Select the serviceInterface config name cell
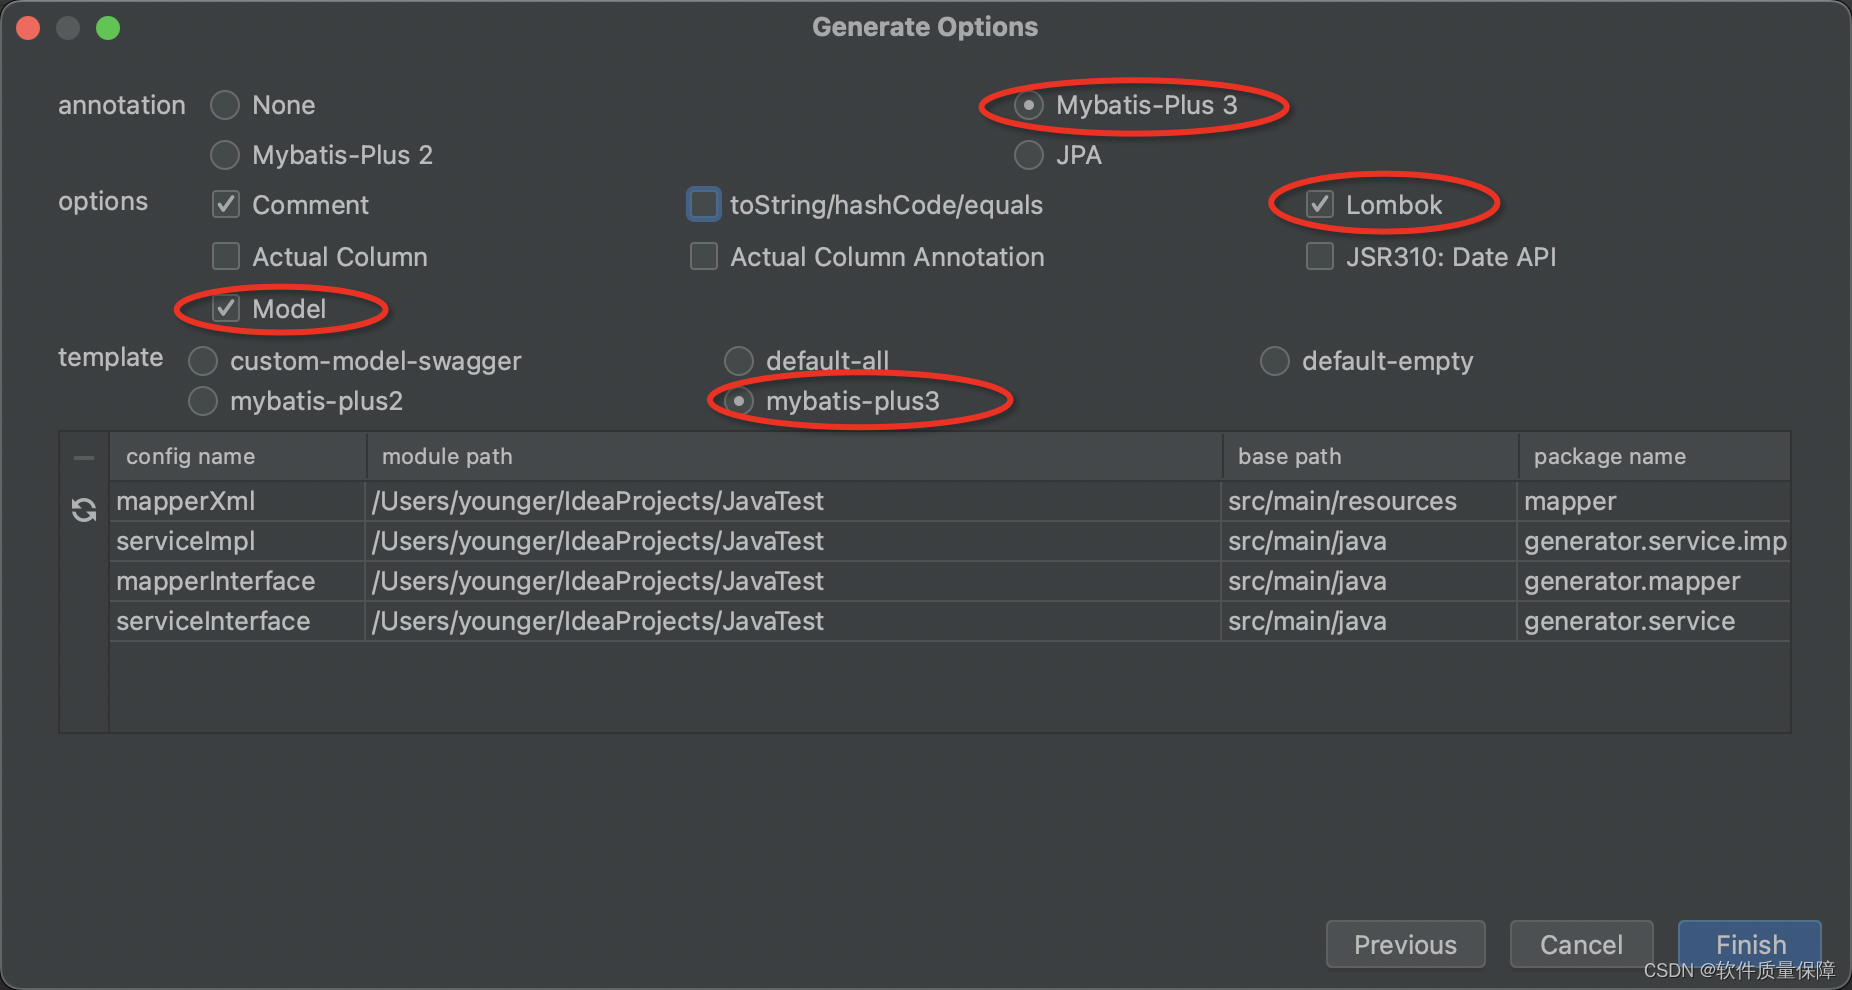The image size is (1852, 990). [238, 621]
